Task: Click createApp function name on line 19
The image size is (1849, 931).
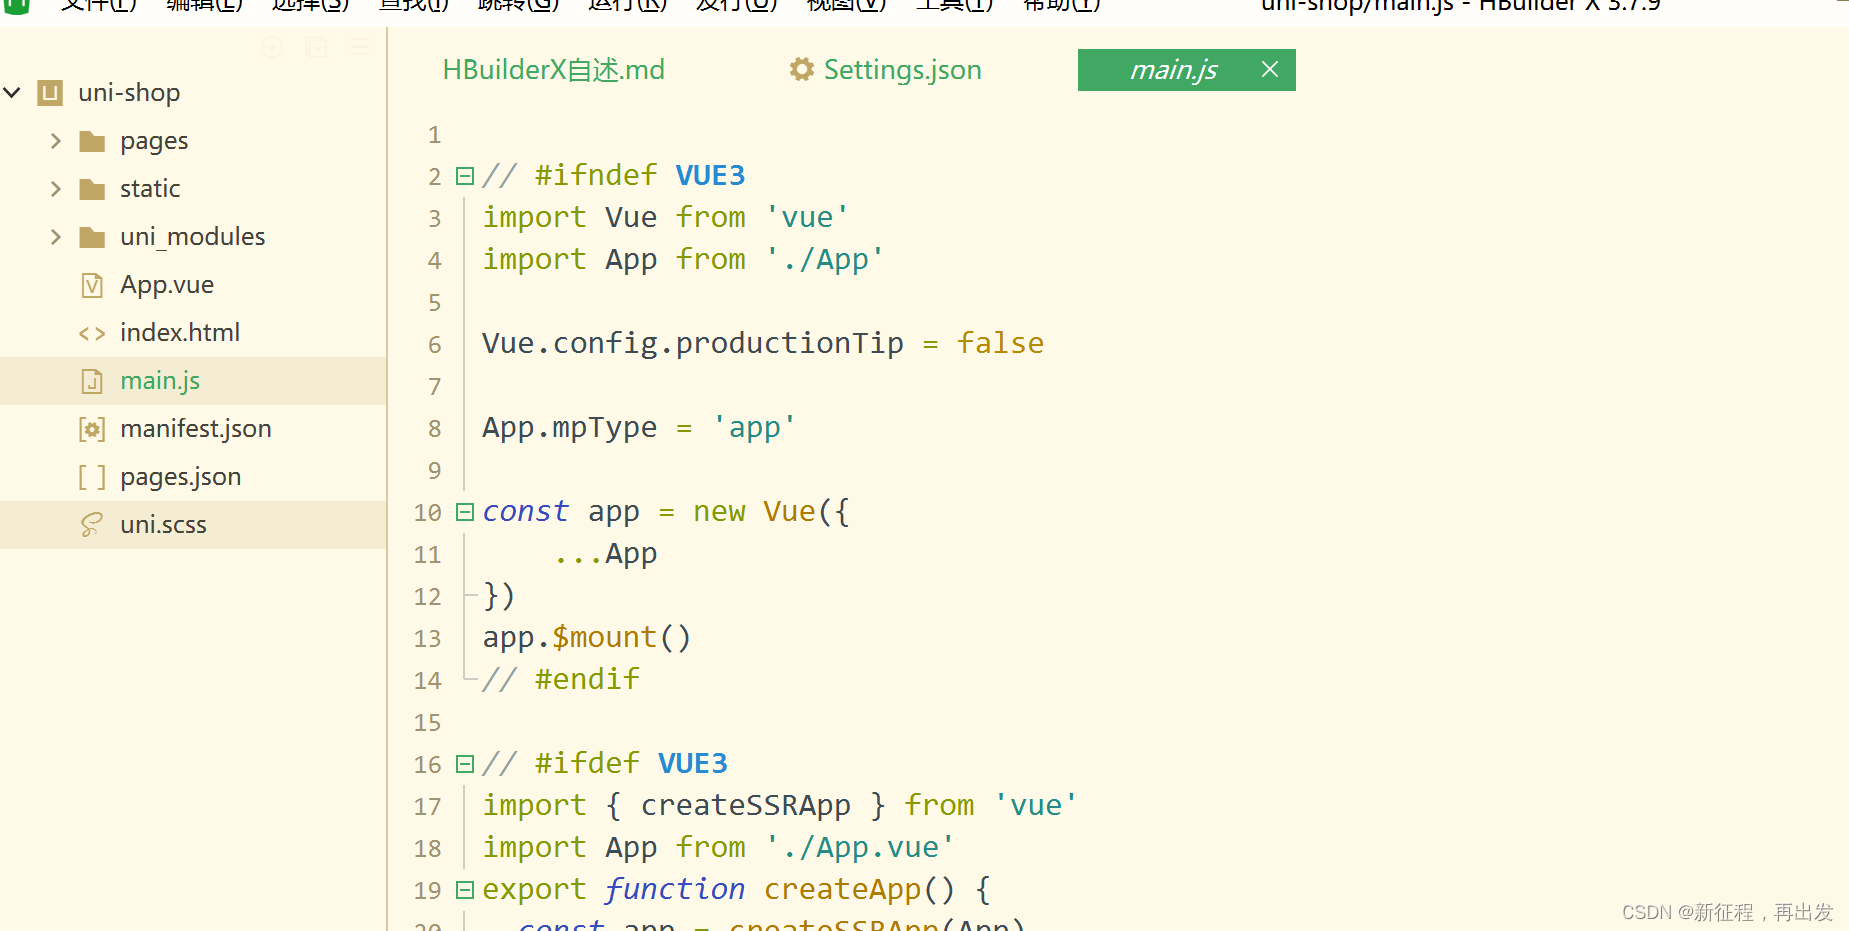Action: click(x=843, y=890)
